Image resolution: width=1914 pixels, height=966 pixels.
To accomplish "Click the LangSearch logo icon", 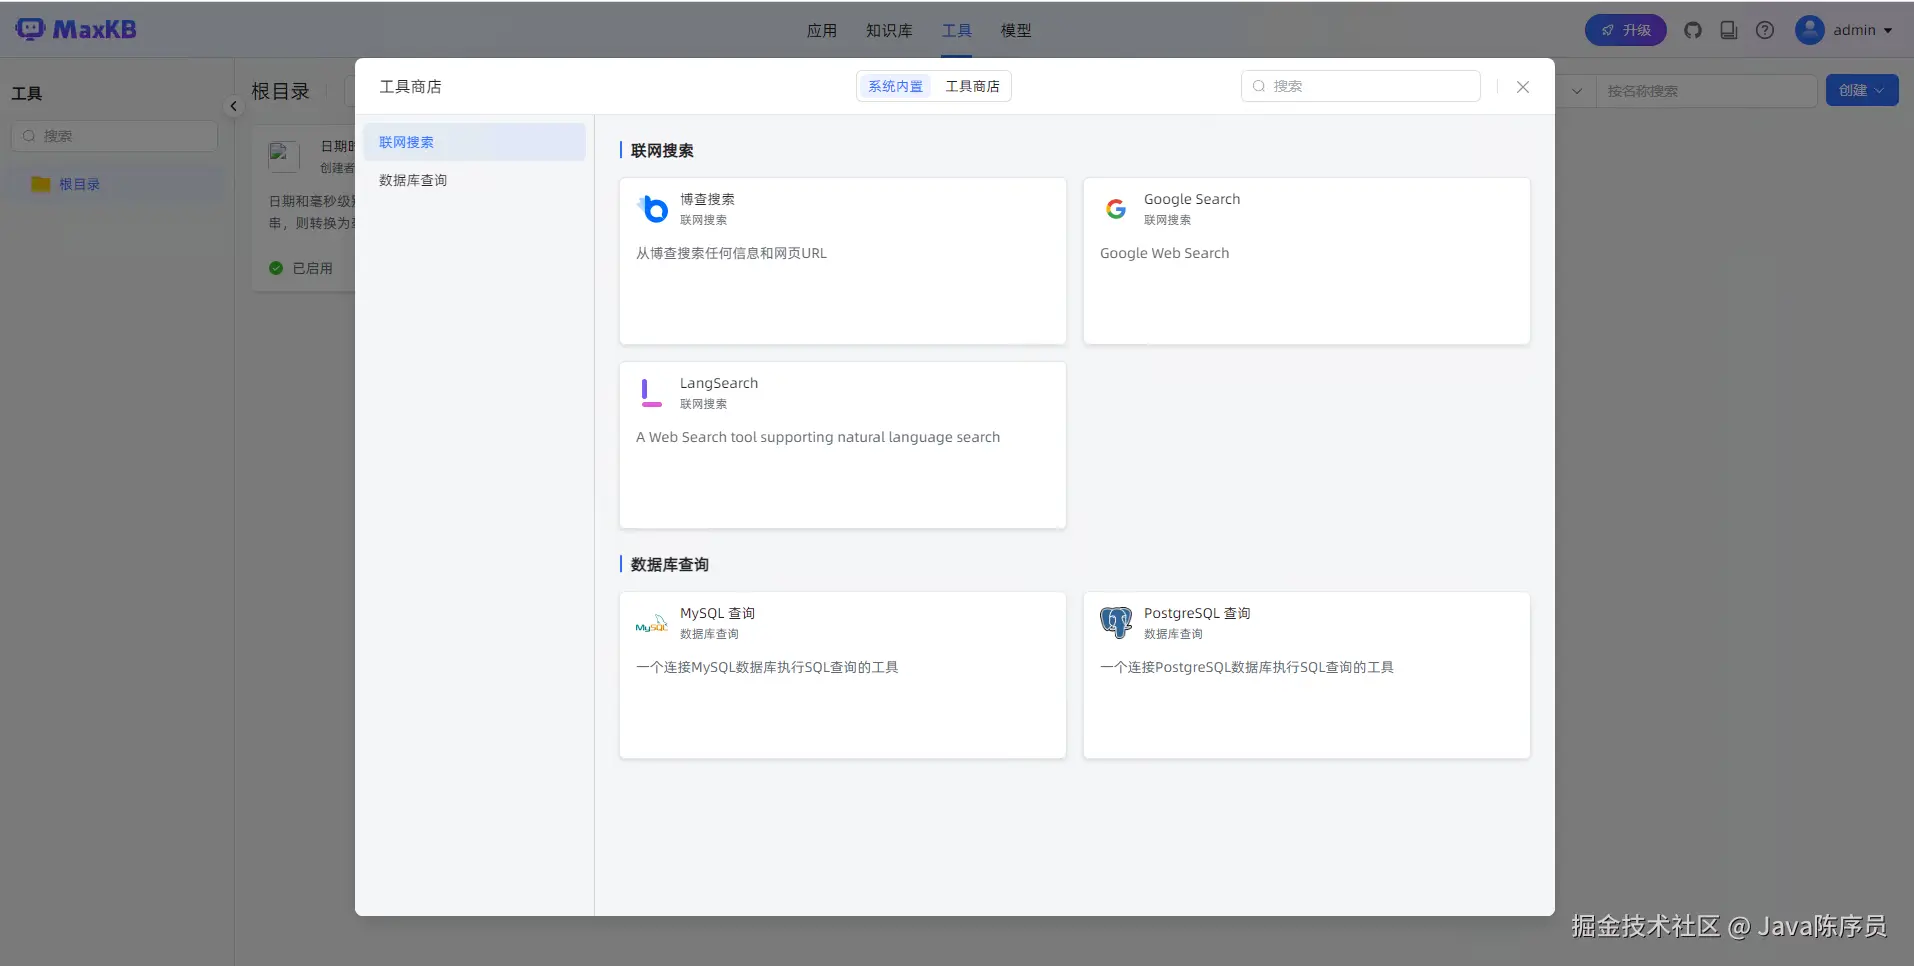I will coord(652,392).
